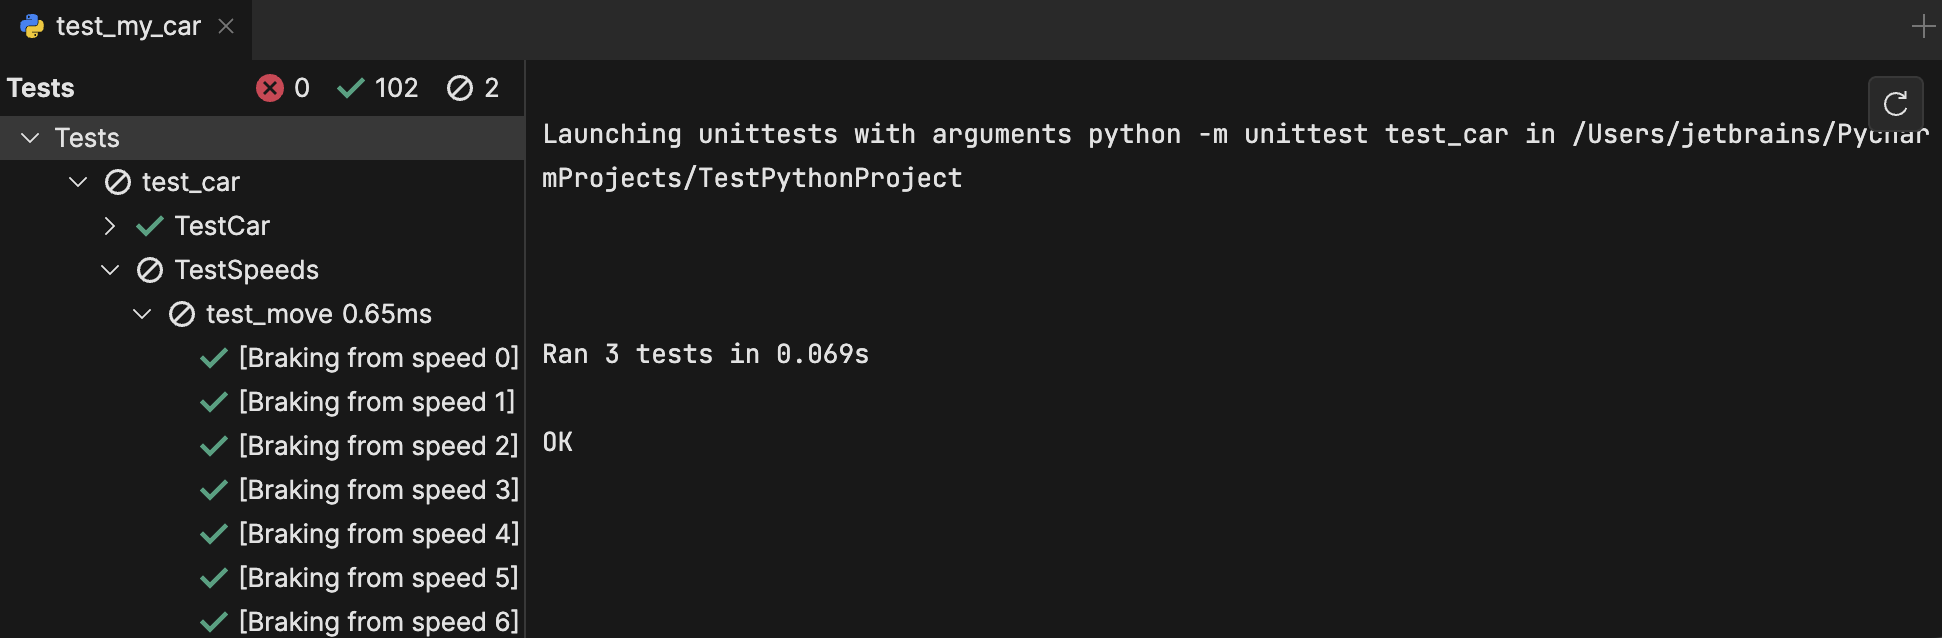Collapse the root Tests node

point(30,138)
